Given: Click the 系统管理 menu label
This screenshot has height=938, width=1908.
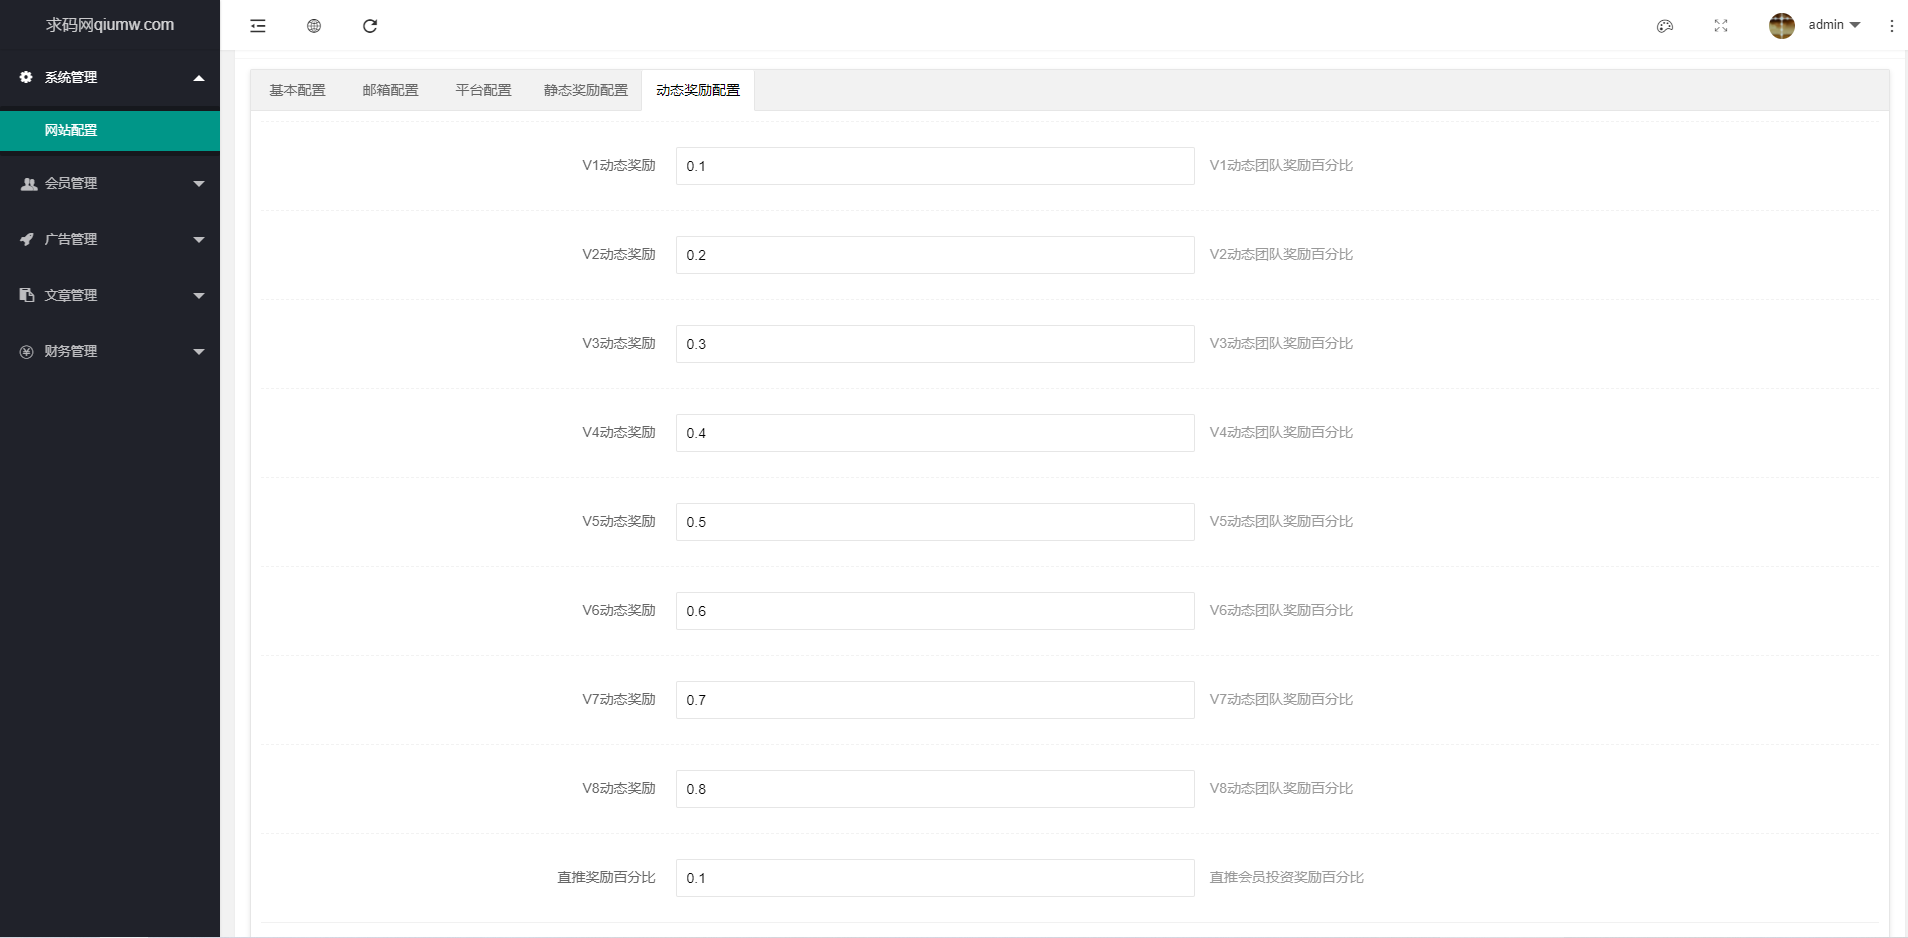Looking at the screenshot, I should coord(71,77).
